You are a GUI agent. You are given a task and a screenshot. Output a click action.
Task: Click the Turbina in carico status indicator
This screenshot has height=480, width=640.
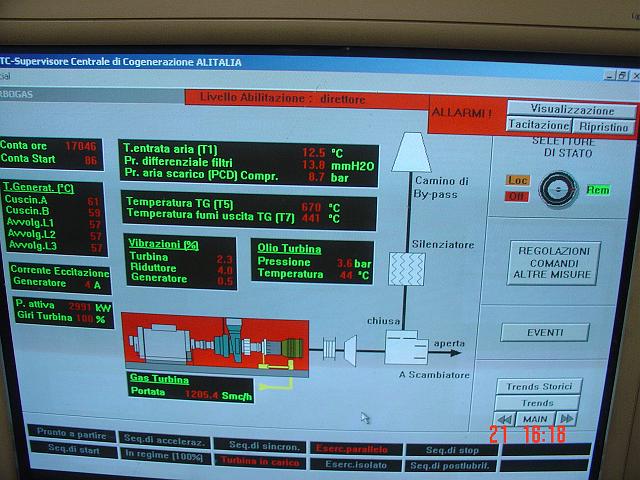pyautogui.click(x=260, y=462)
